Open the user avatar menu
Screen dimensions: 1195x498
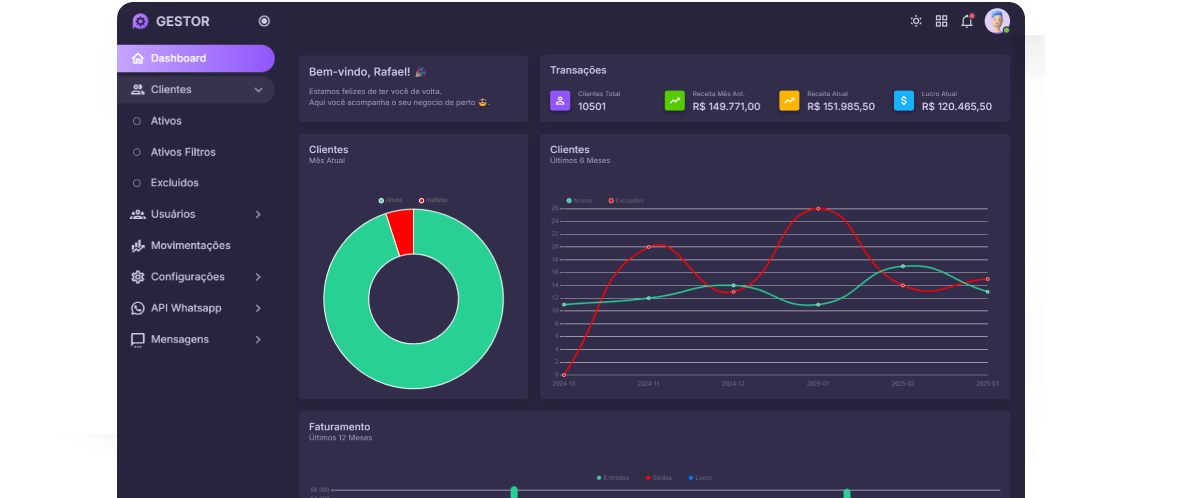point(997,21)
